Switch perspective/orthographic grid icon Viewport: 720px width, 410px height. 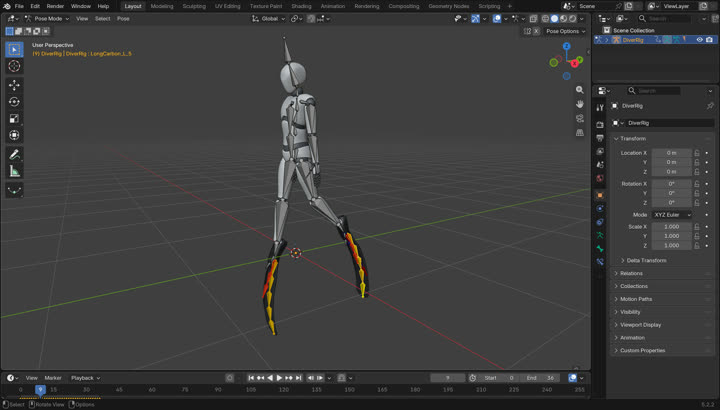pyautogui.click(x=580, y=133)
